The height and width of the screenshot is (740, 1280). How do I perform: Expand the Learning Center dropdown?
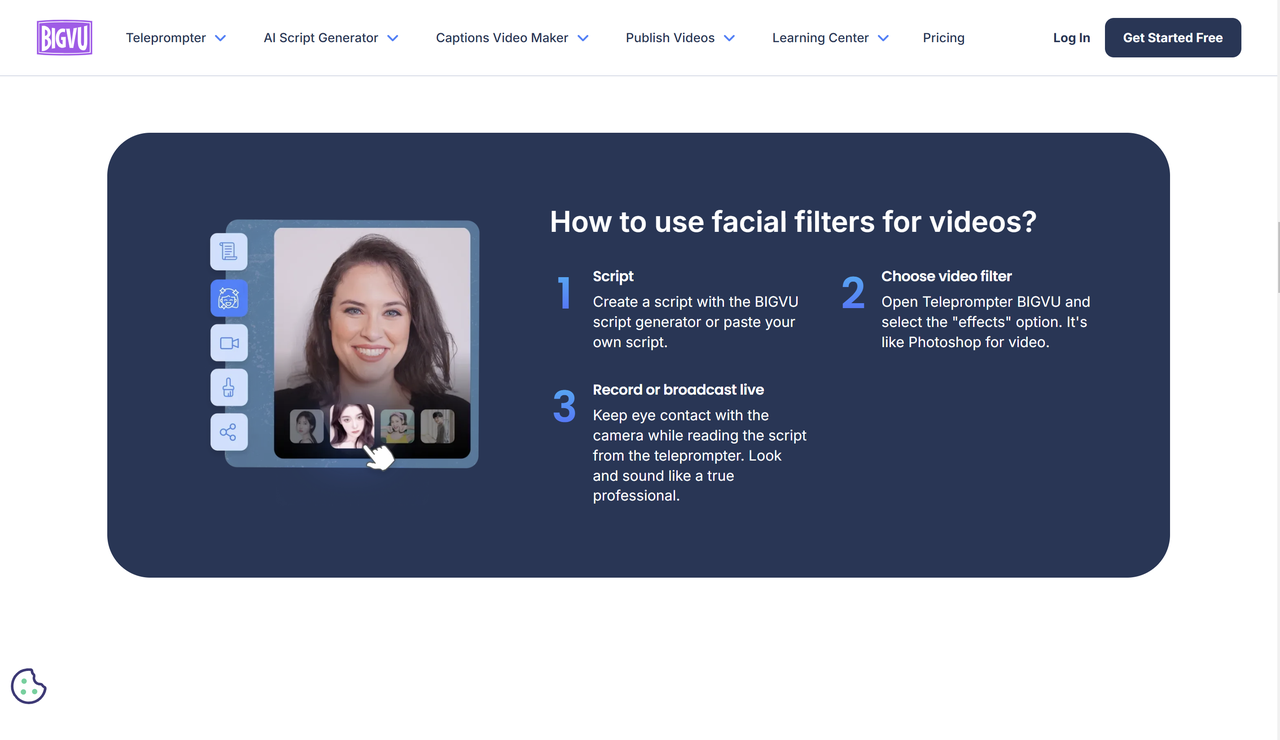(830, 37)
